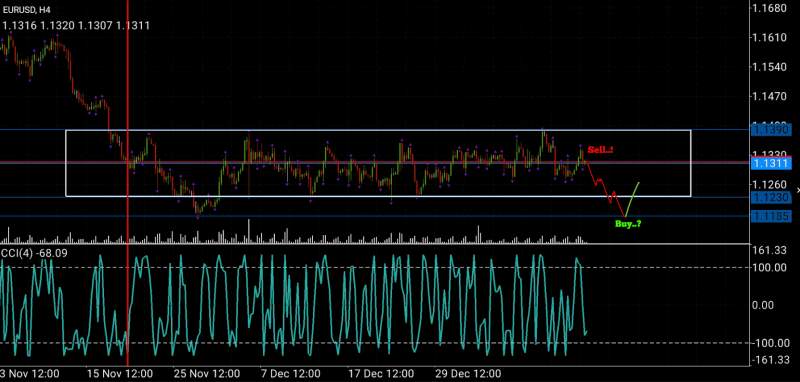Click the 1.1311 current price tag
Screen dimensions: 800x382
[x=772, y=164]
